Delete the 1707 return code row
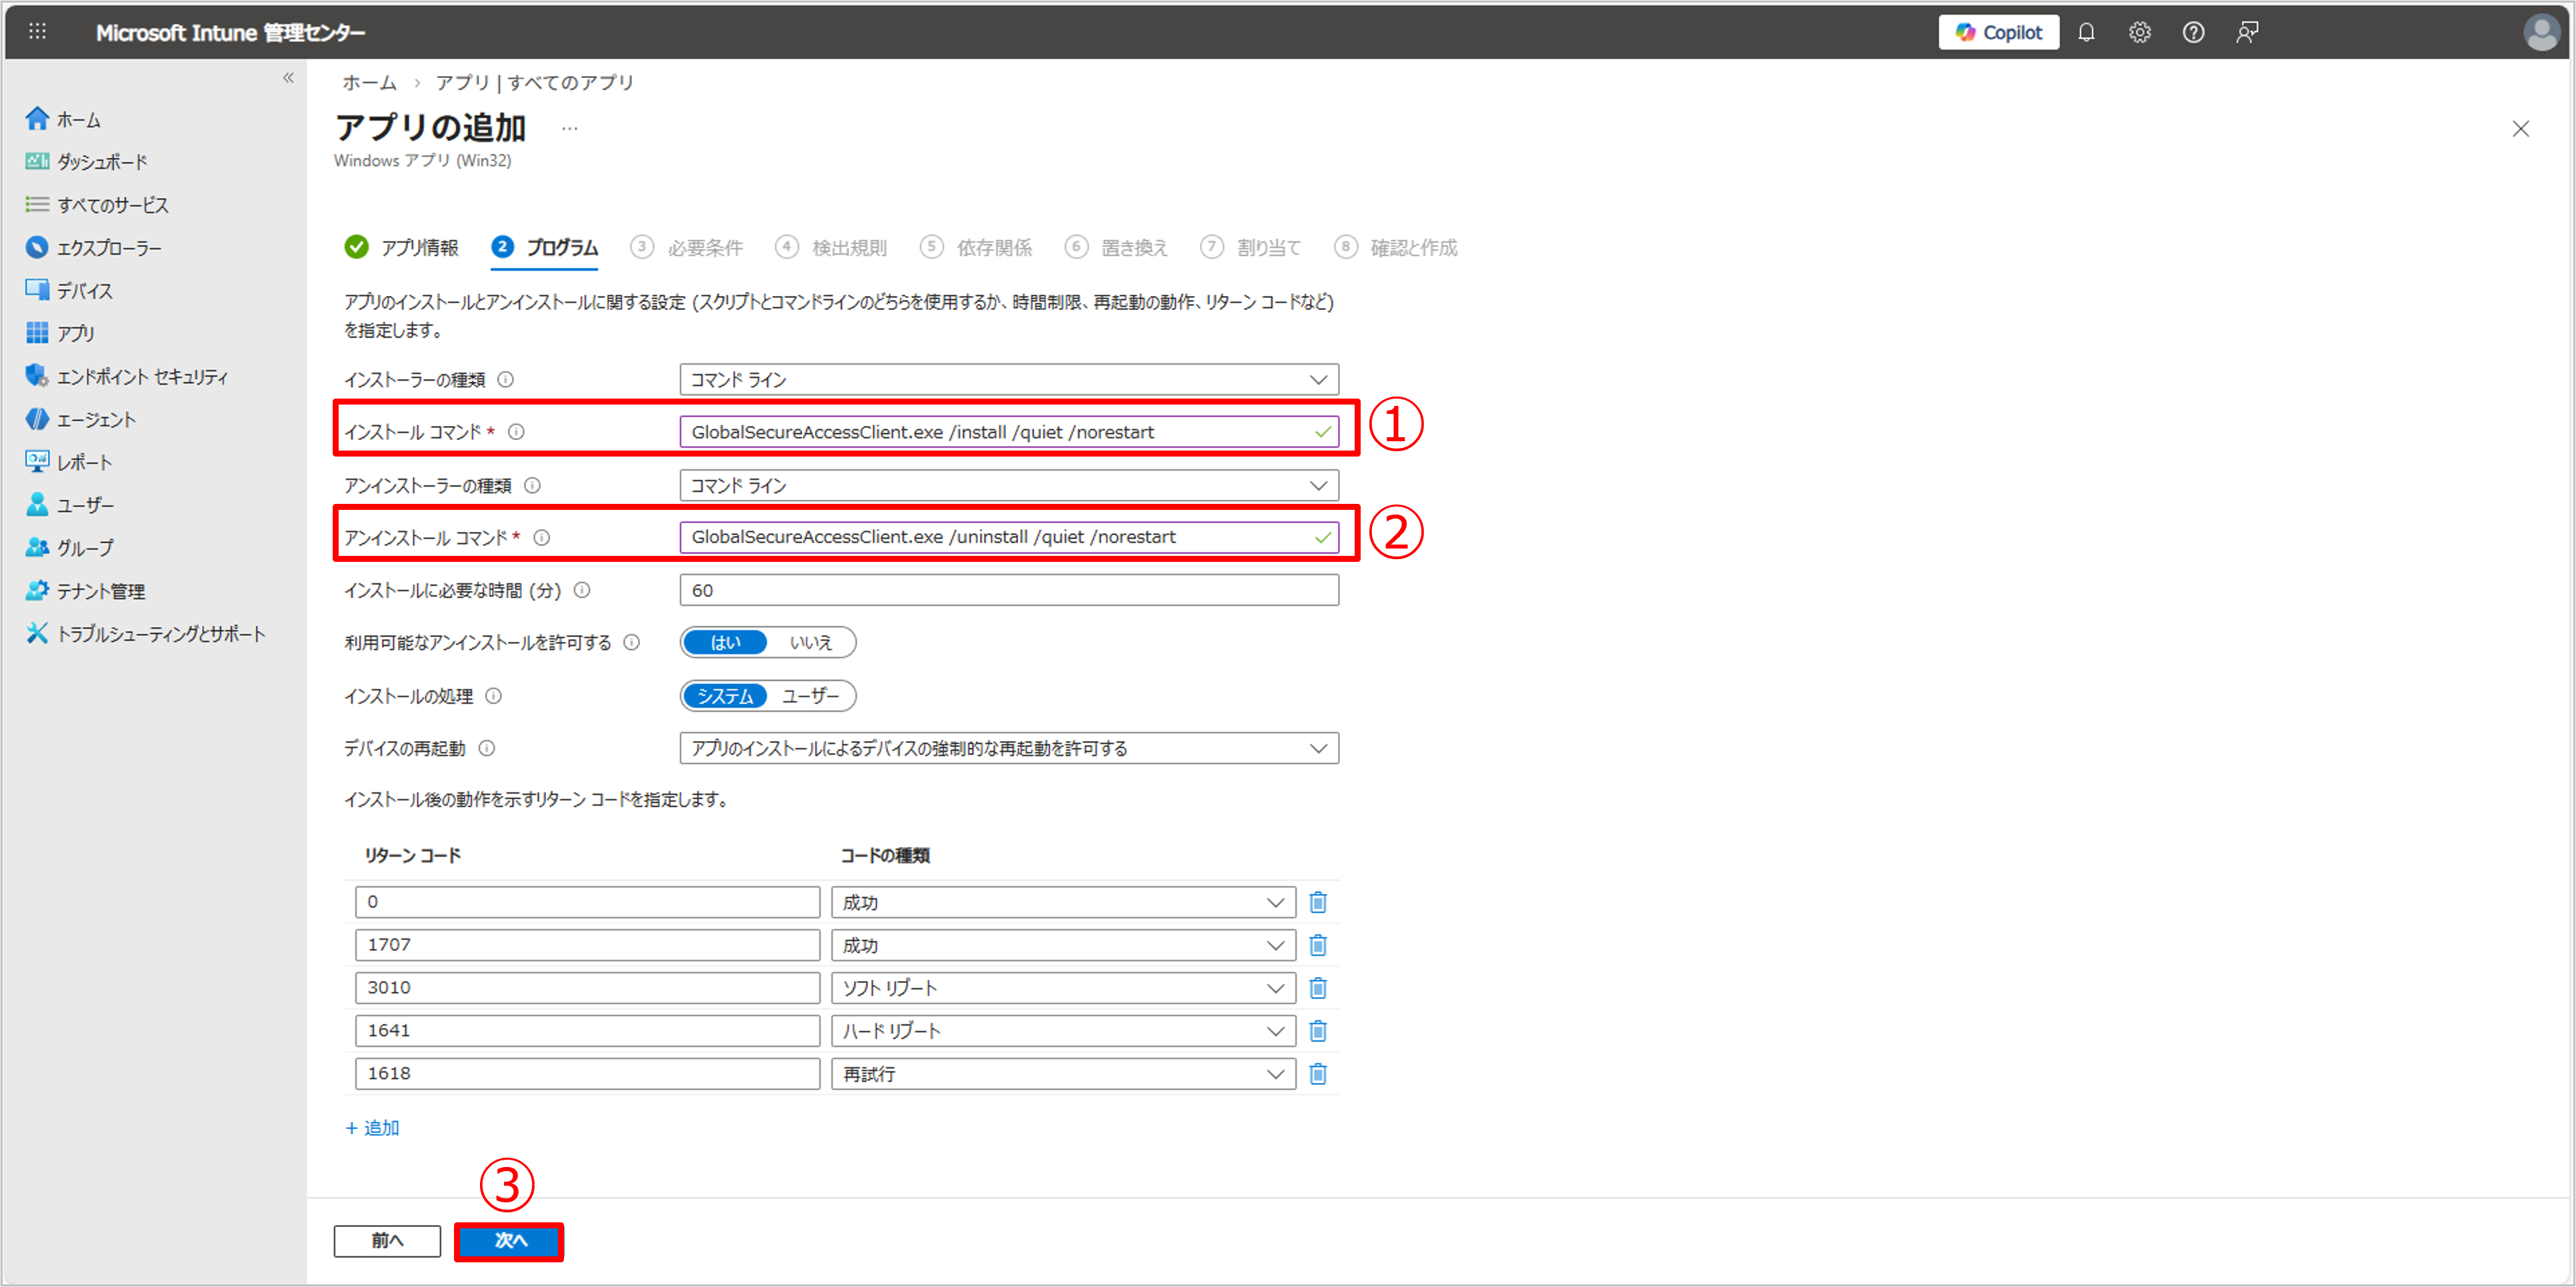2576x1287 pixels. click(x=1318, y=945)
